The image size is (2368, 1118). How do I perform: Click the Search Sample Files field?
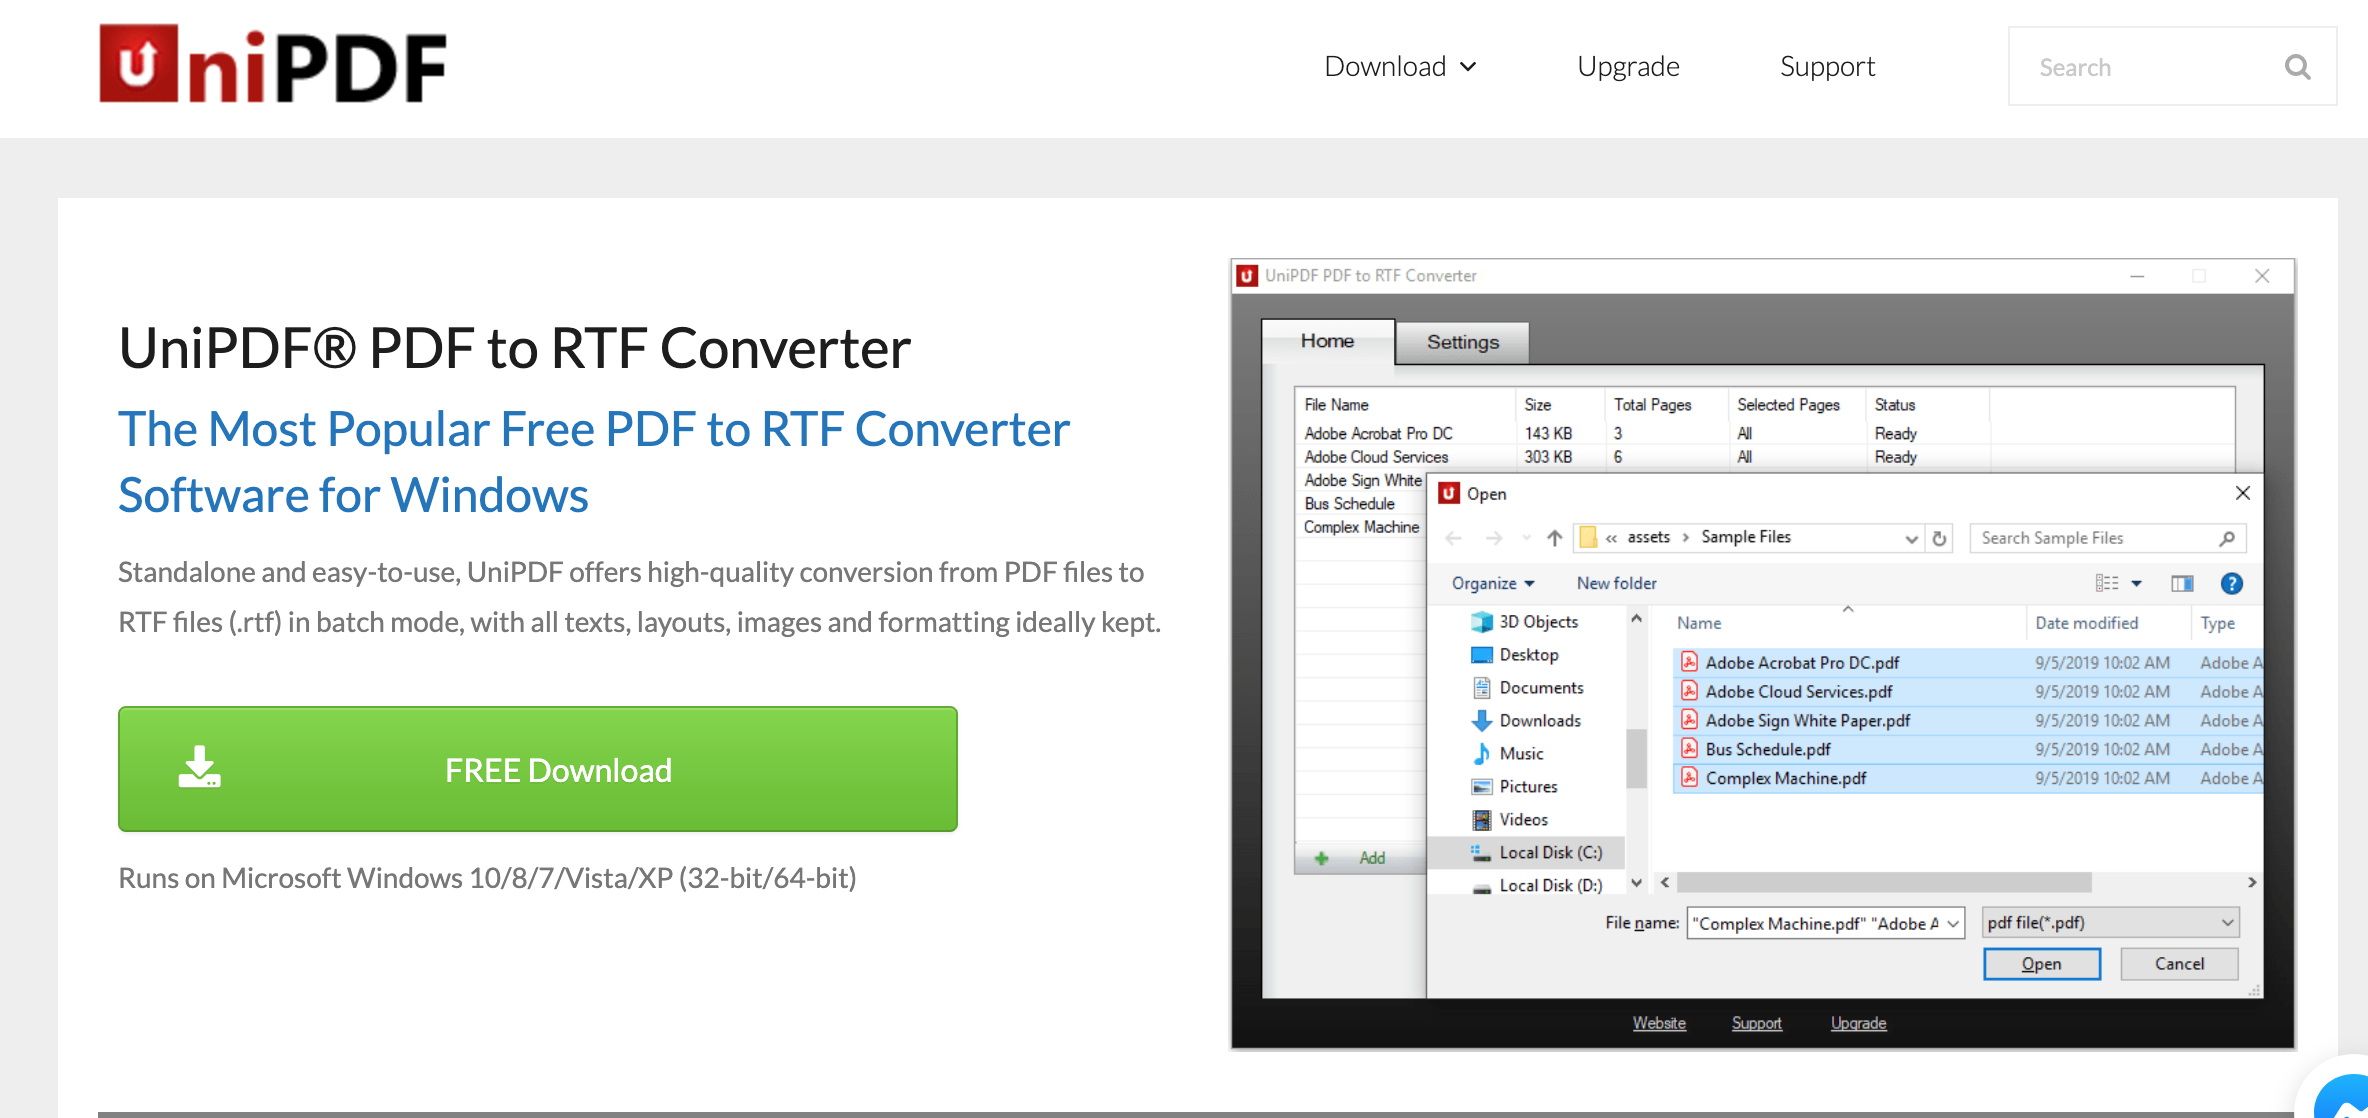(x=2108, y=538)
